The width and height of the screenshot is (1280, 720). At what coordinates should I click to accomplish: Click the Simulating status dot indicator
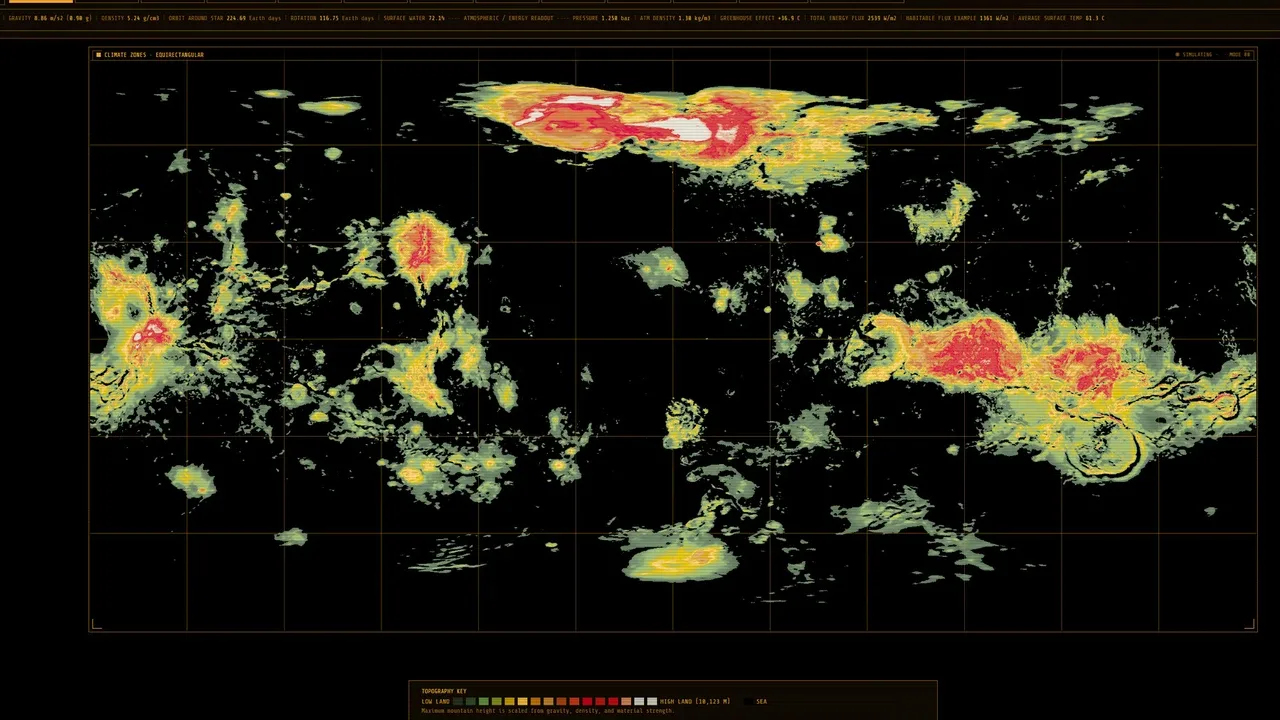coord(1178,55)
